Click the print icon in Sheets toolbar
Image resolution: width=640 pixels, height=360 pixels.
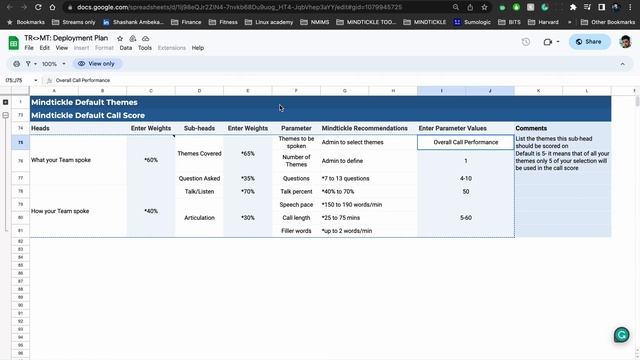tap(16, 64)
